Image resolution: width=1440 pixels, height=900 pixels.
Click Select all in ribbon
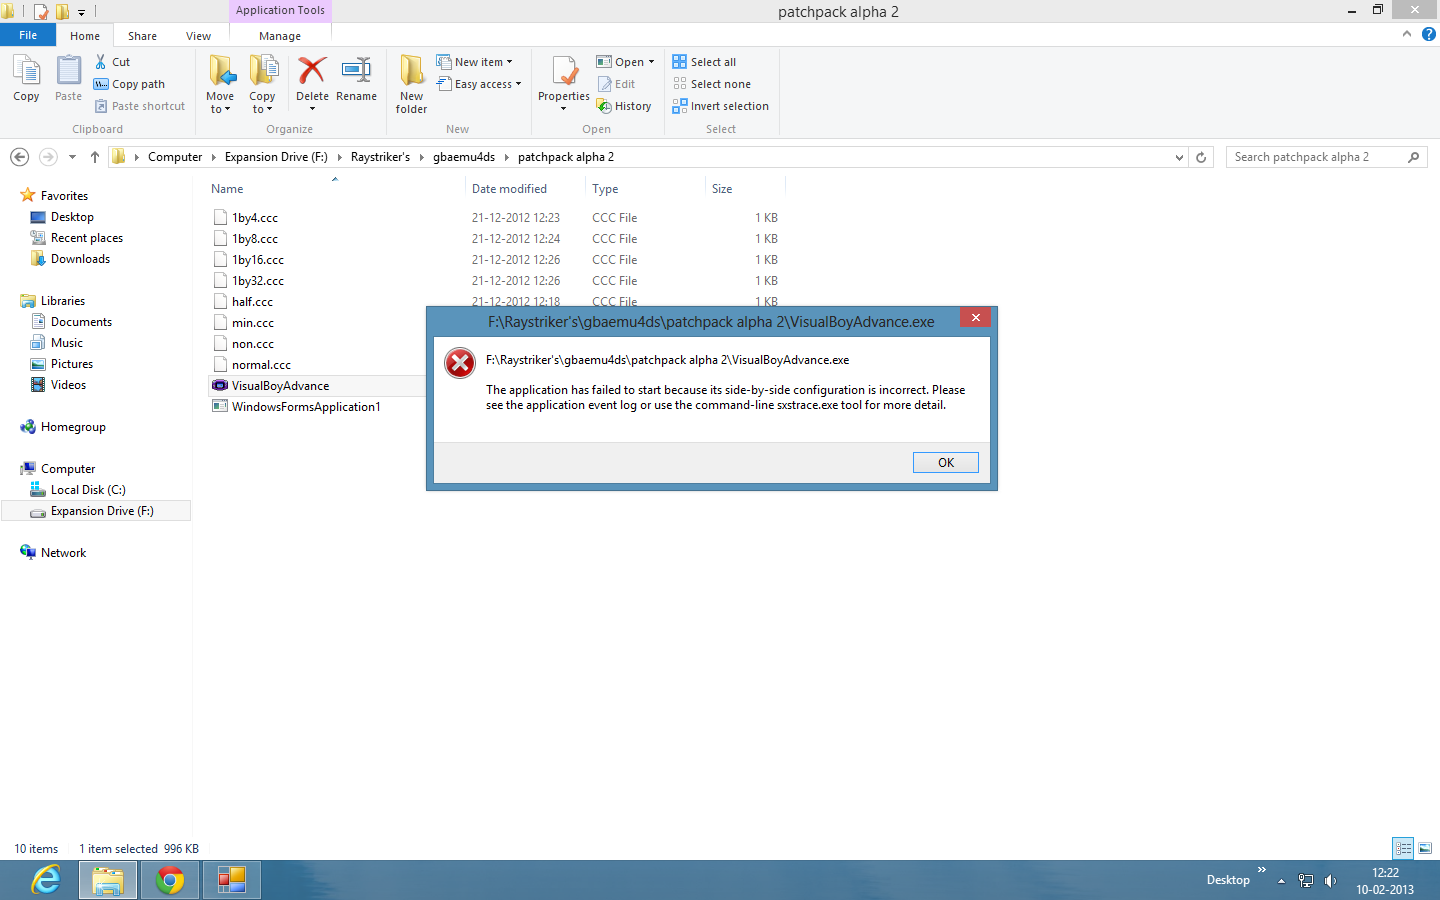(704, 62)
